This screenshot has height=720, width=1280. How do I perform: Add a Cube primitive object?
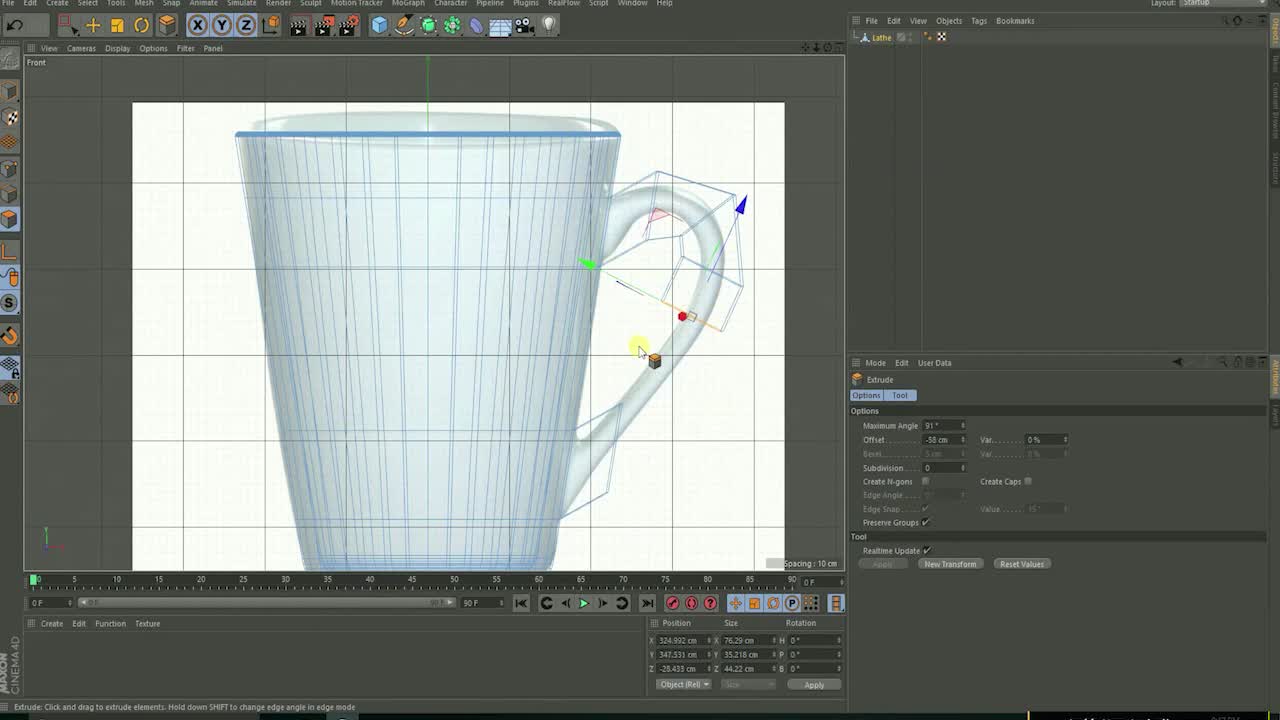(379, 25)
